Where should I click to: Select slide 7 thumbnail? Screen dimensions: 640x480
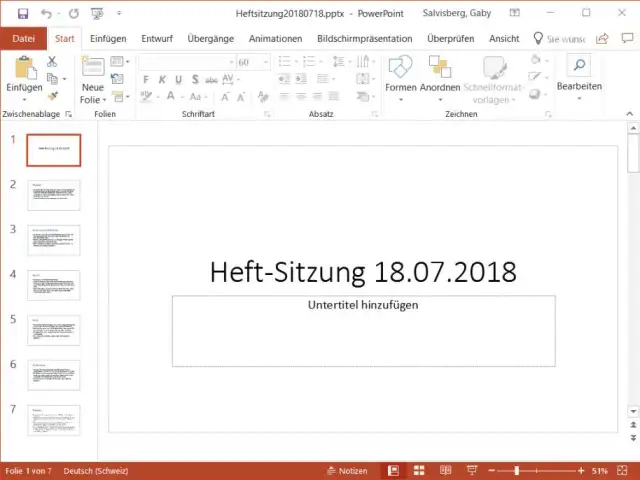point(54,420)
